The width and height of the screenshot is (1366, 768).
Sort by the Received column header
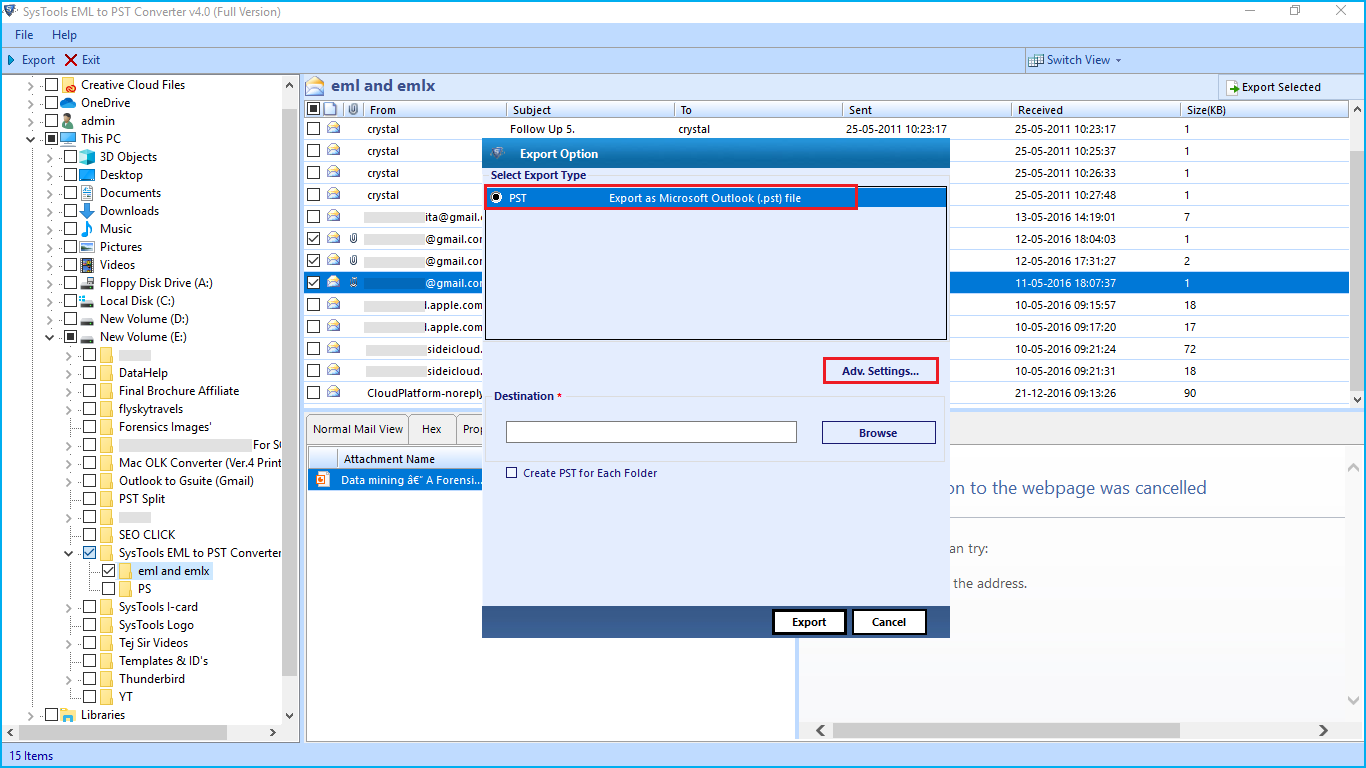(x=1097, y=110)
